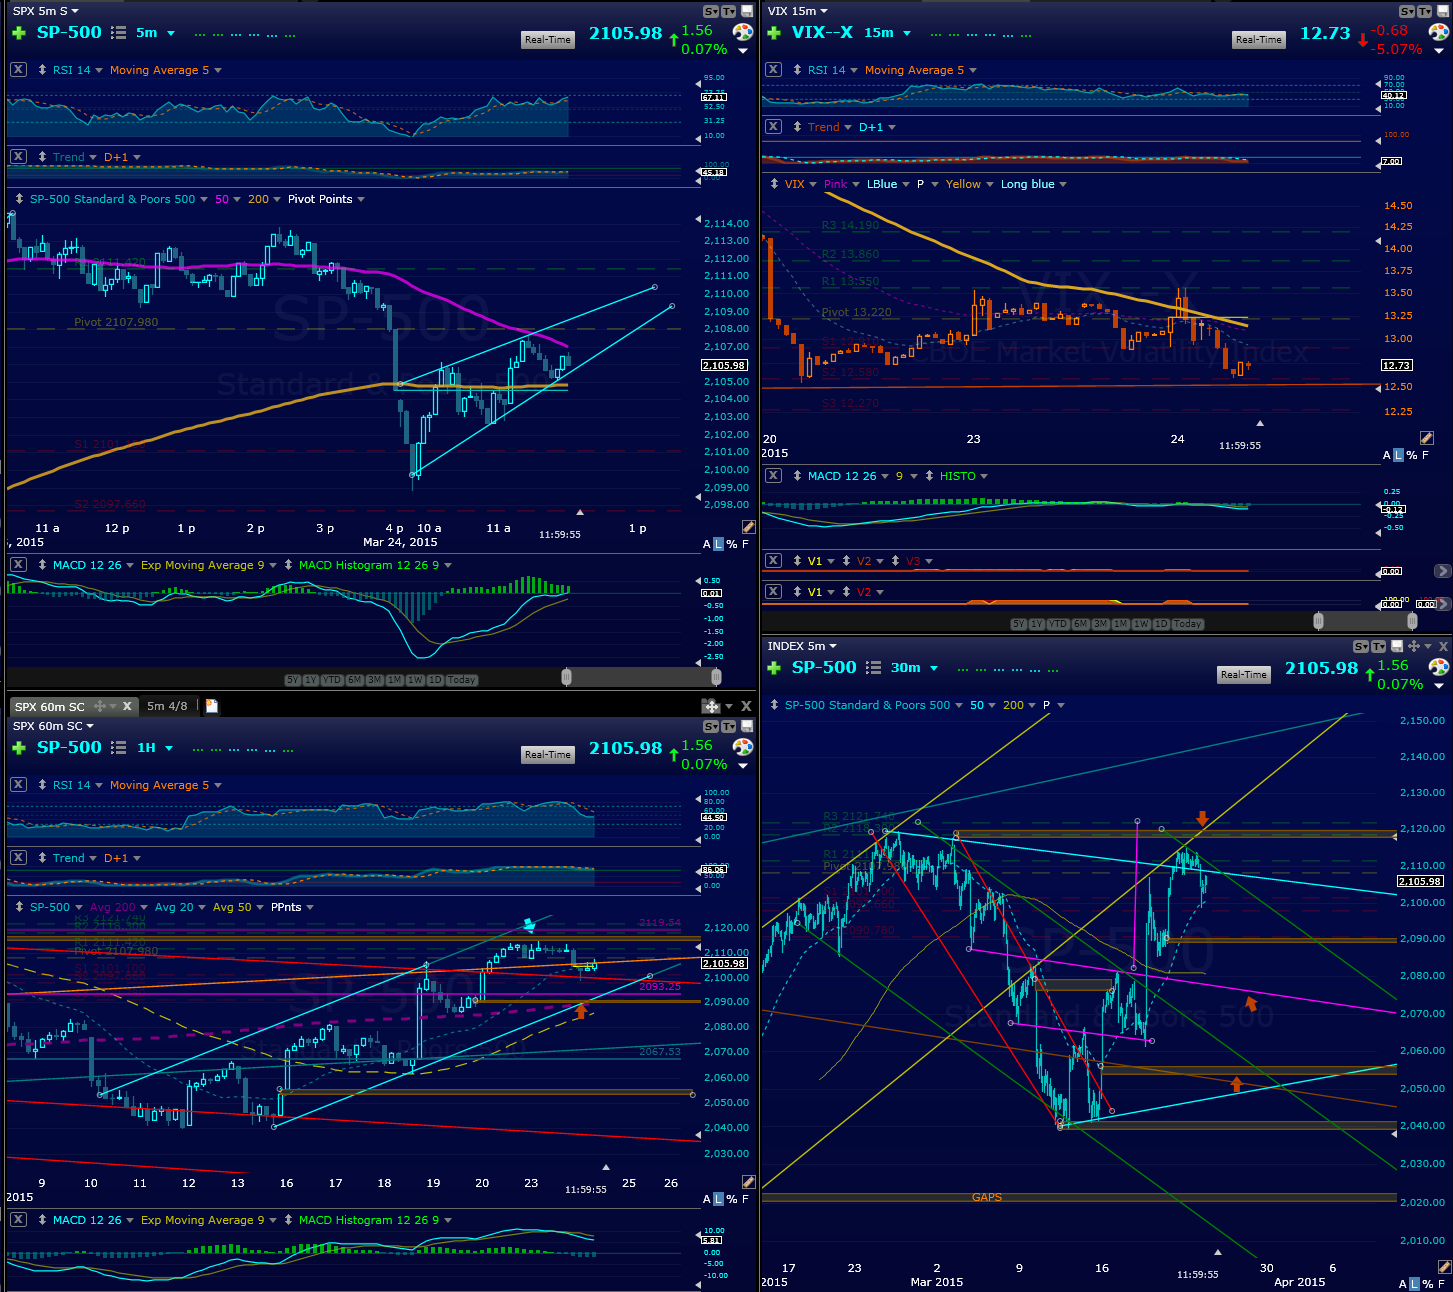Click the 2,105.98 price label on SPX 5m axis
The image size is (1453, 1292).
(x=725, y=365)
